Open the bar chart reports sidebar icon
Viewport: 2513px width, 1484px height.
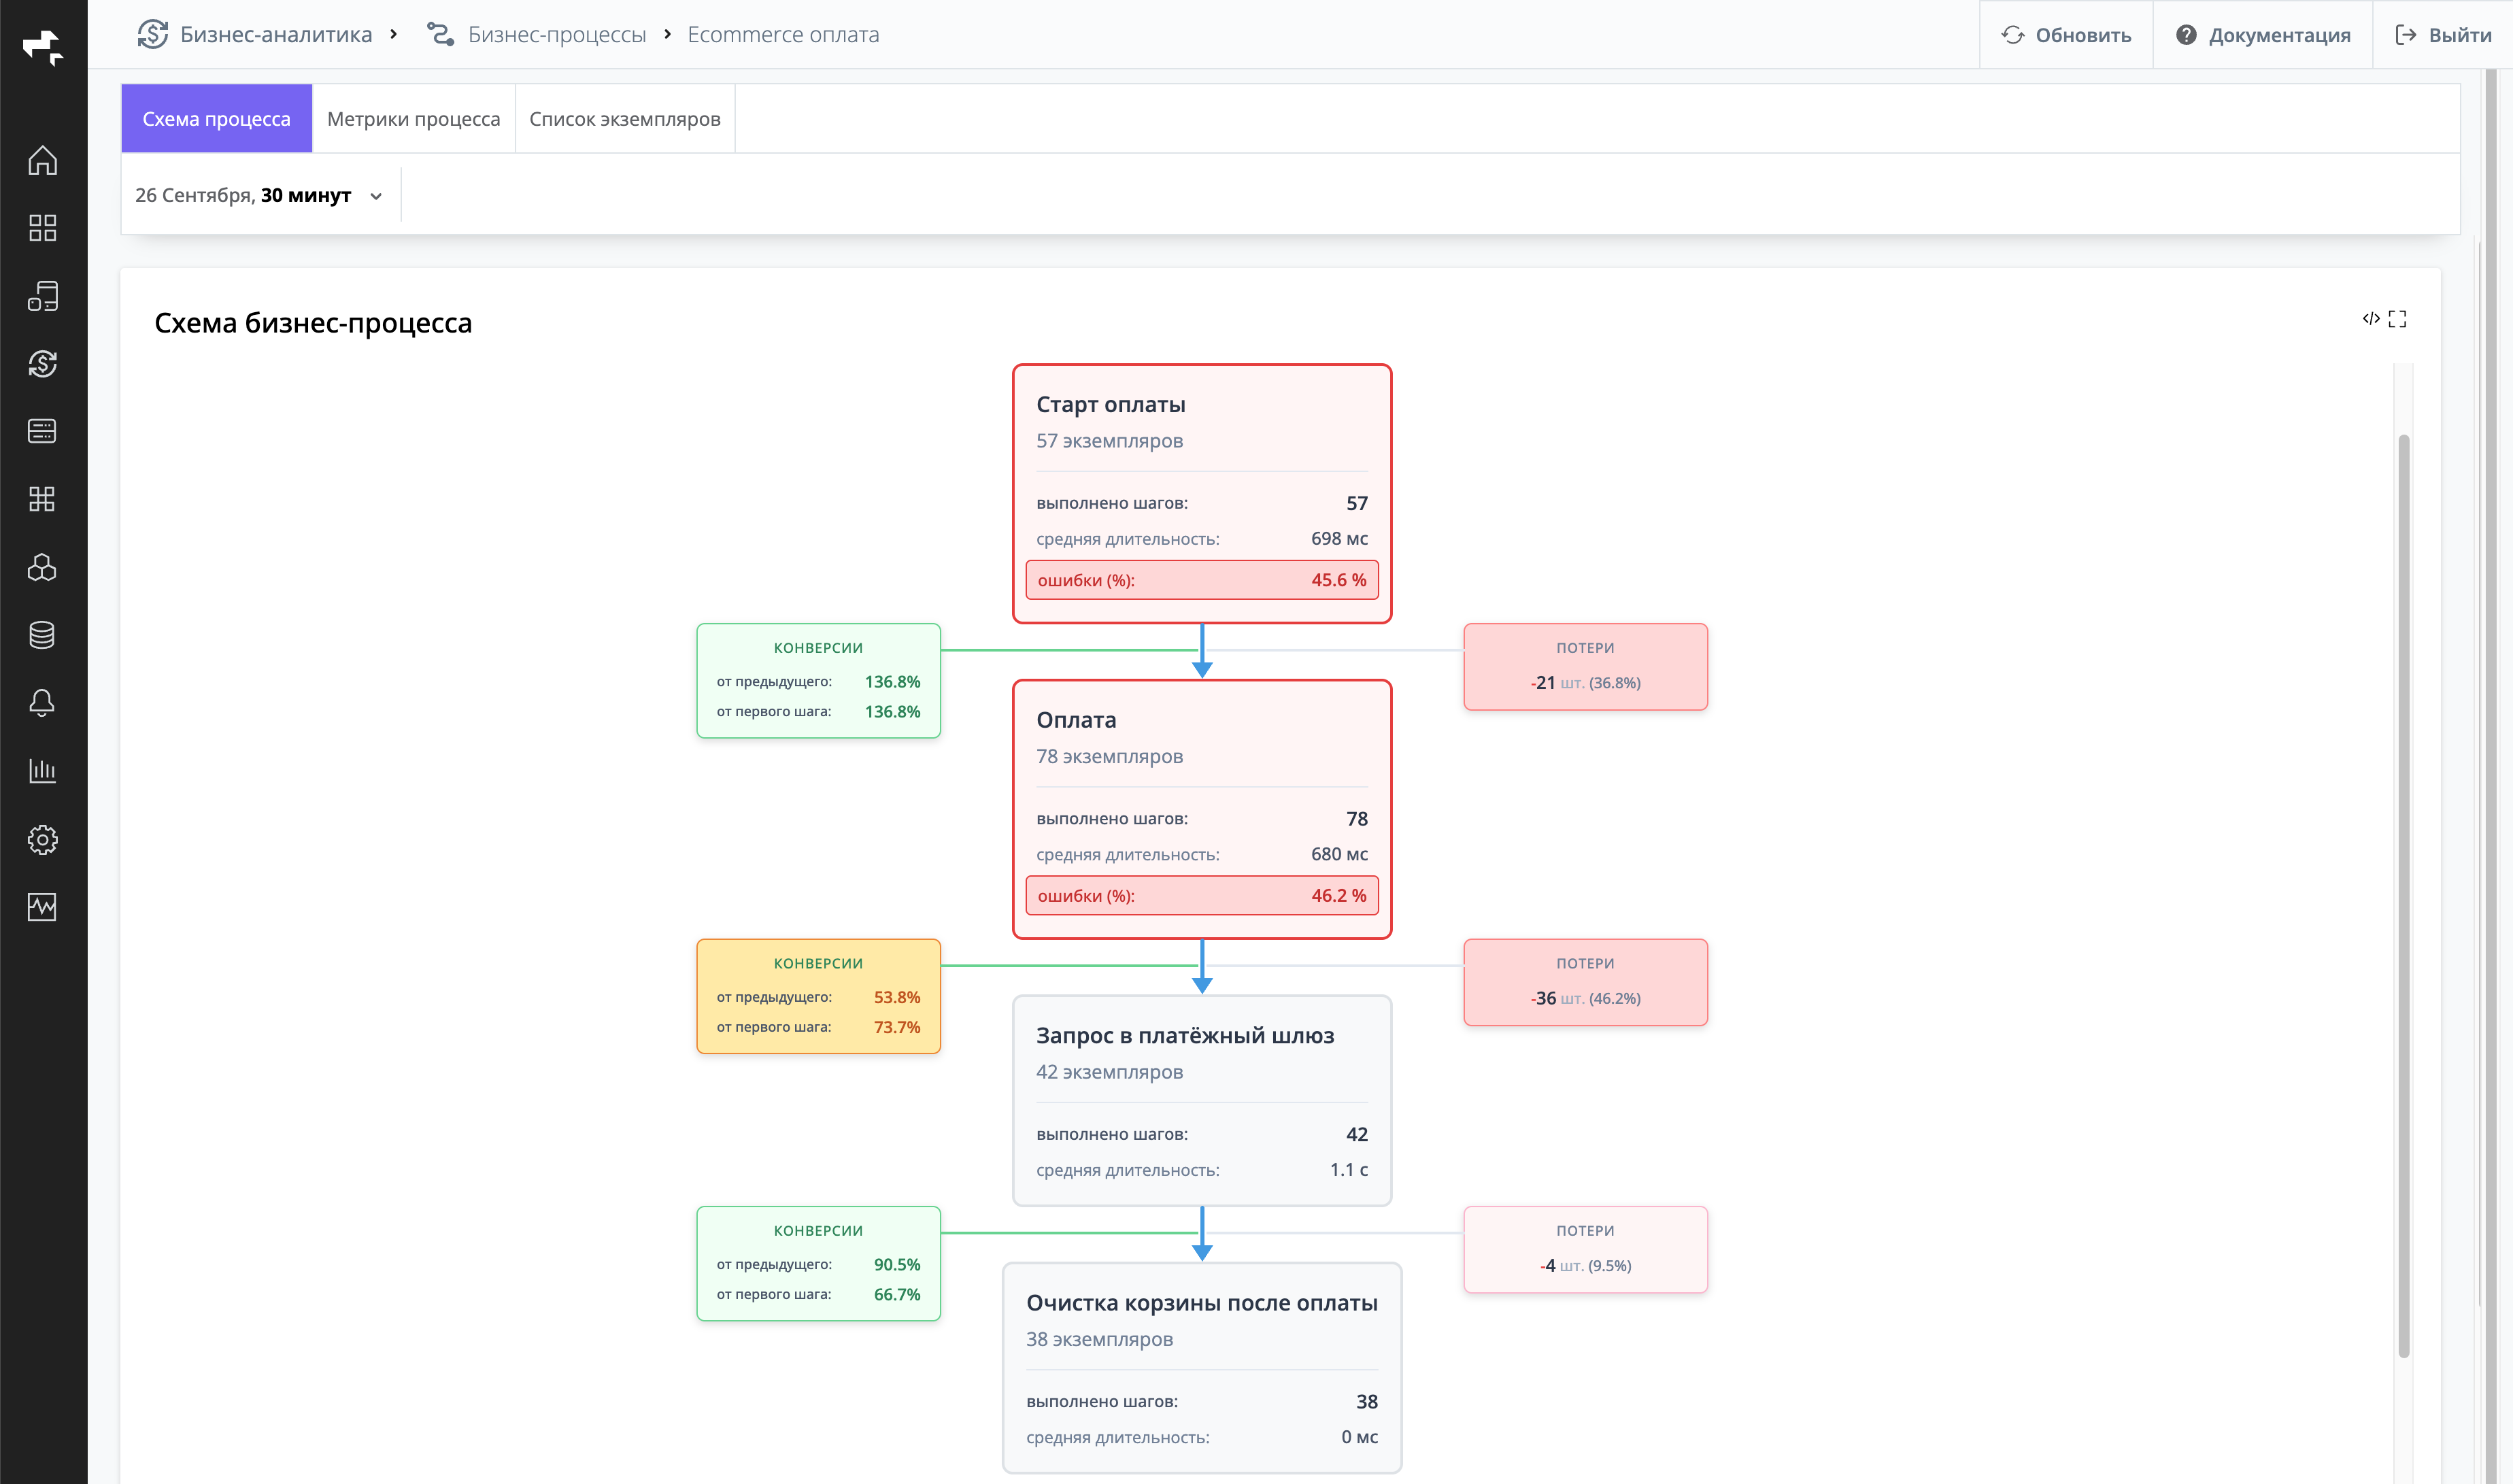click(43, 769)
